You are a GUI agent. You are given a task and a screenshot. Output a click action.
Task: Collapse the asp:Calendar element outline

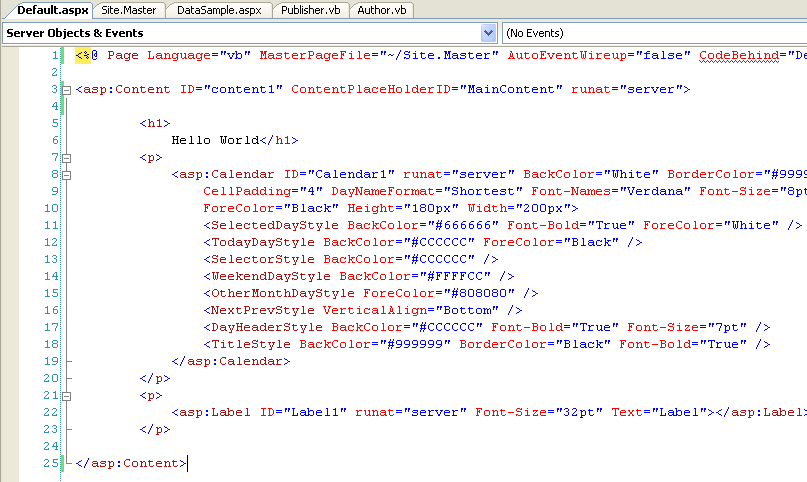pos(68,174)
